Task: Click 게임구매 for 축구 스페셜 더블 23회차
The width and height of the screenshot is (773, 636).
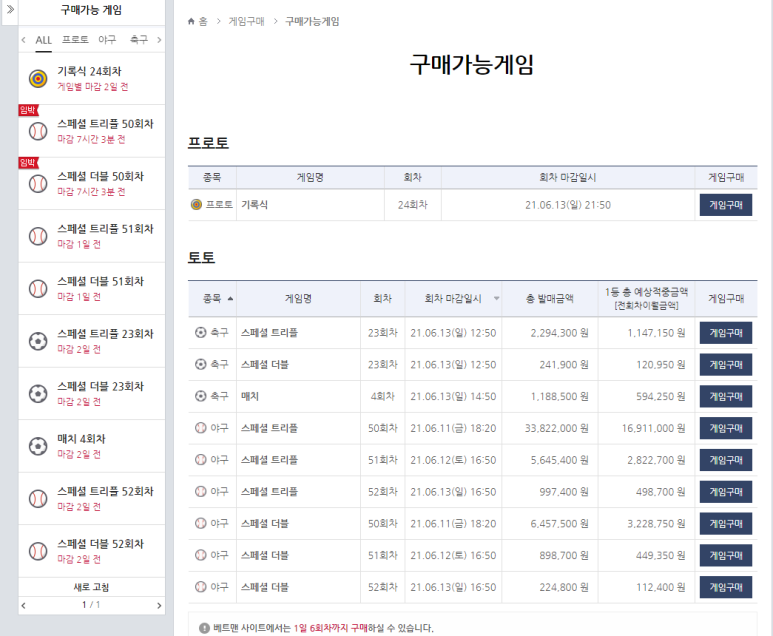Action: pyautogui.click(x=726, y=364)
